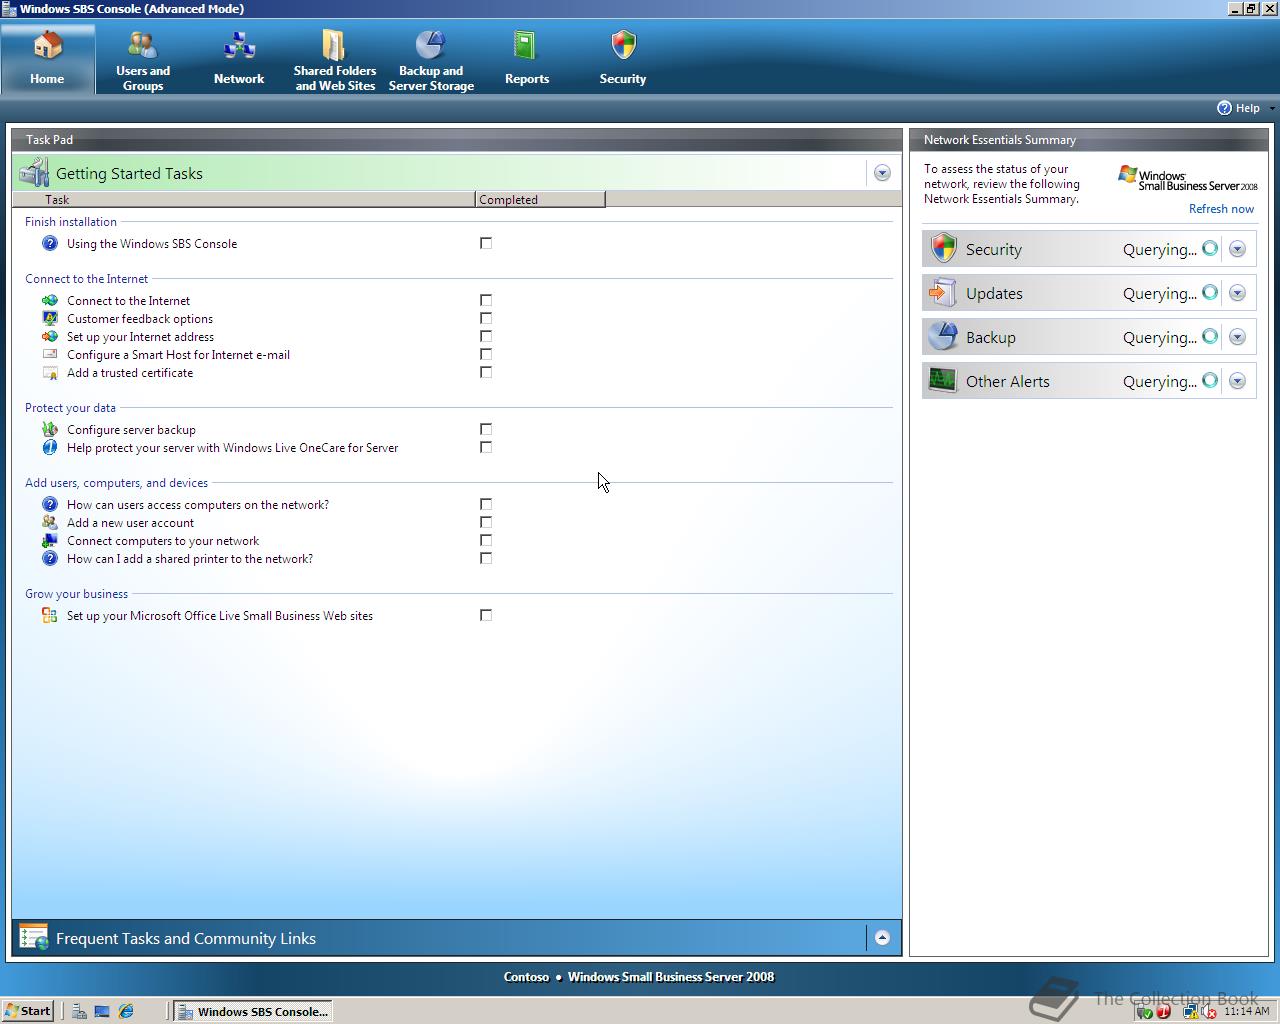Viewport: 1280px width, 1024px height.
Task: Click the Add a new user account icon
Action: click(x=50, y=522)
